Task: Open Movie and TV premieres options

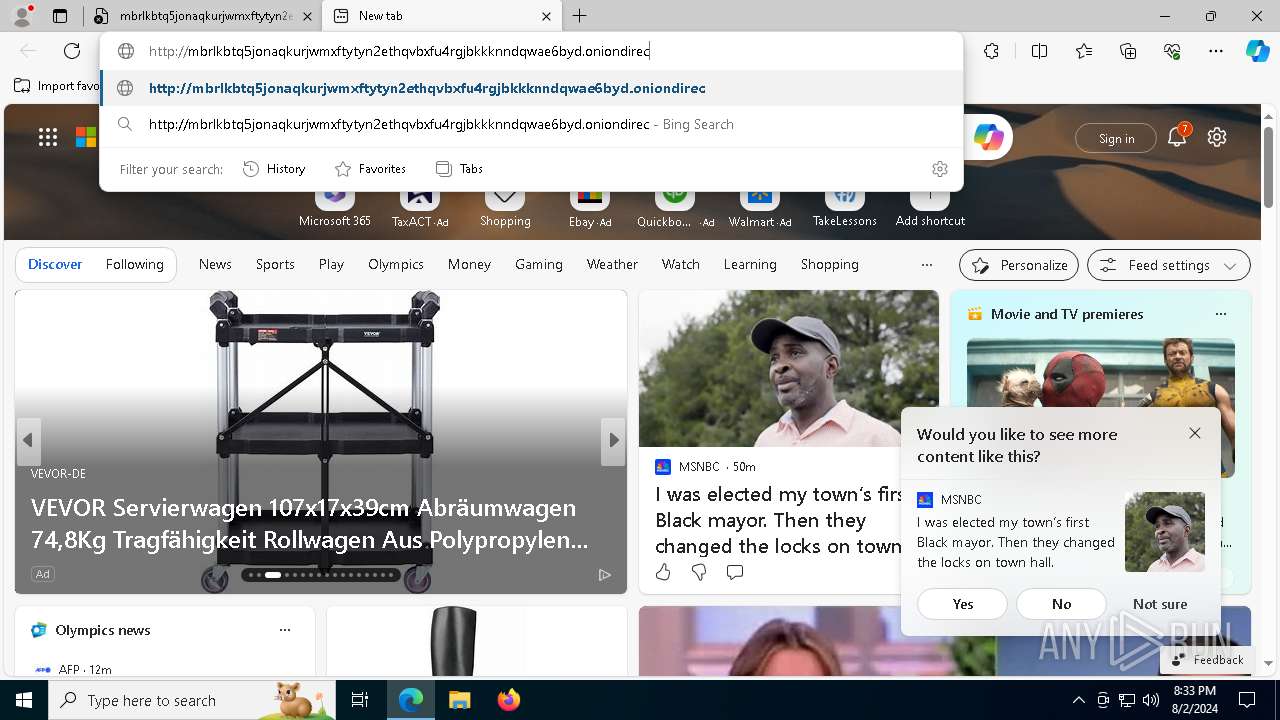Action: point(1220,314)
